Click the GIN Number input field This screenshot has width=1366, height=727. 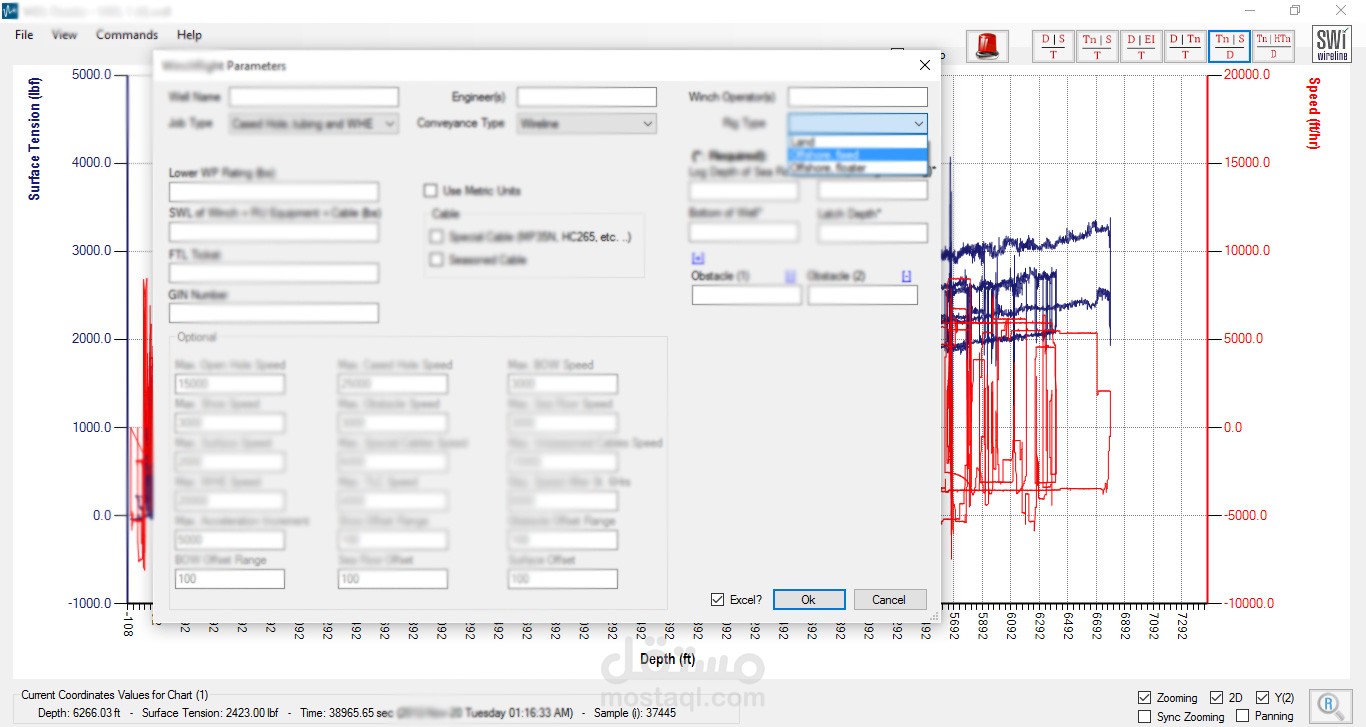coord(274,313)
